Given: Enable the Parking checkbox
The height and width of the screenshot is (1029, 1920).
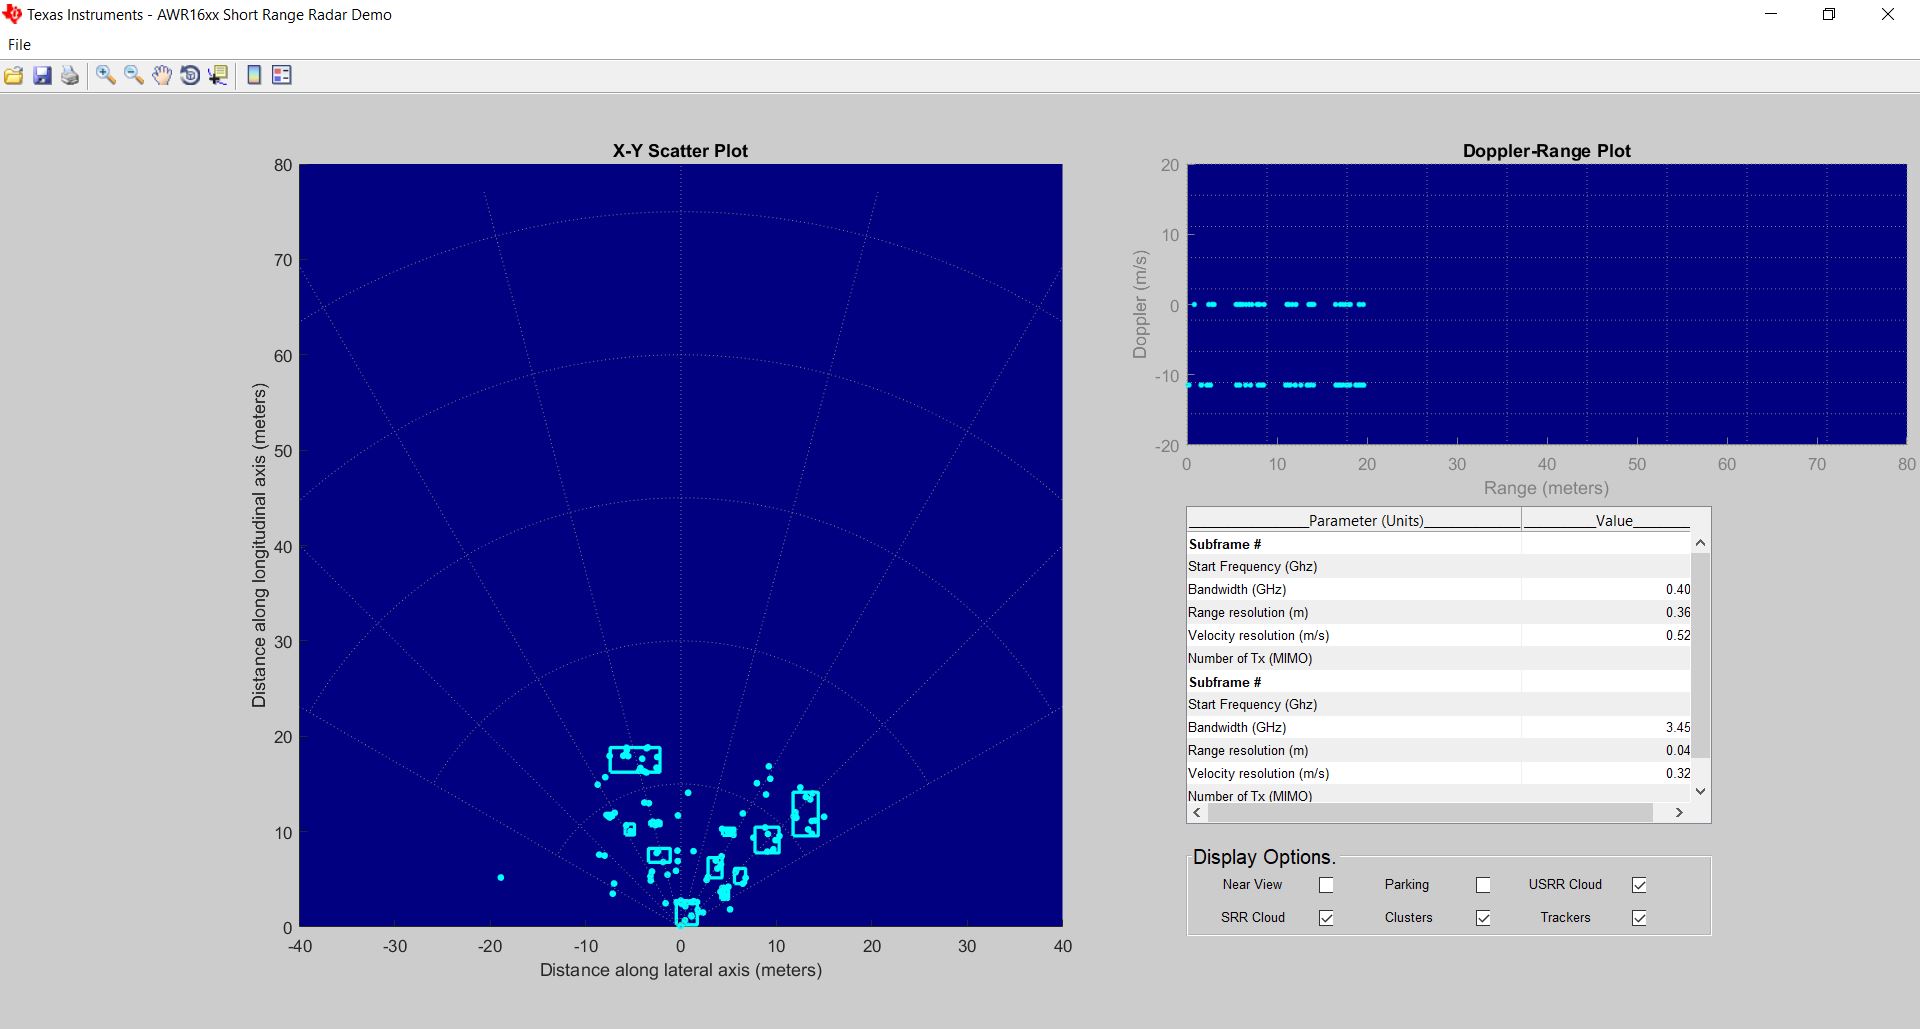Looking at the screenshot, I should [1483, 885].
